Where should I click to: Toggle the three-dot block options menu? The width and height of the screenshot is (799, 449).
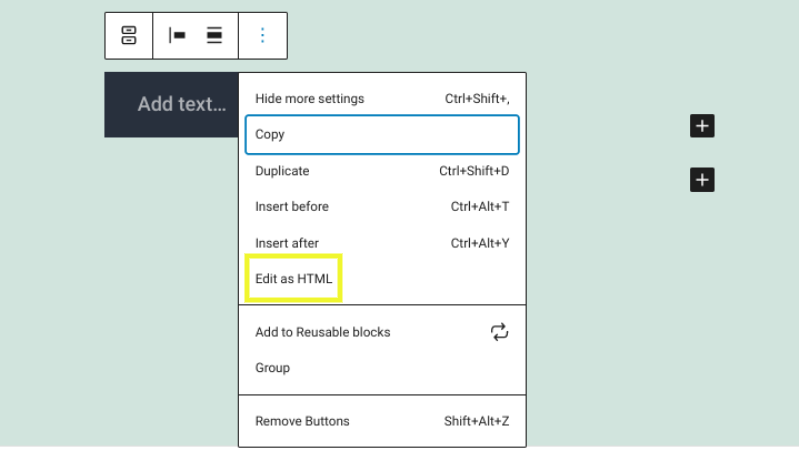pyautogui.click(x=263, y=36)
